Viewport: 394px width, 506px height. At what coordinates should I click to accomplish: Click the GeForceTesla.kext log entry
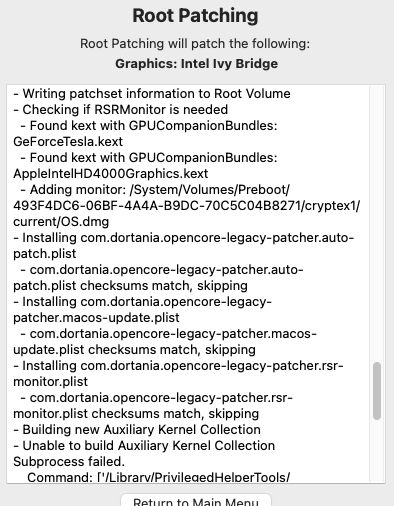click(x=68, y=142)
